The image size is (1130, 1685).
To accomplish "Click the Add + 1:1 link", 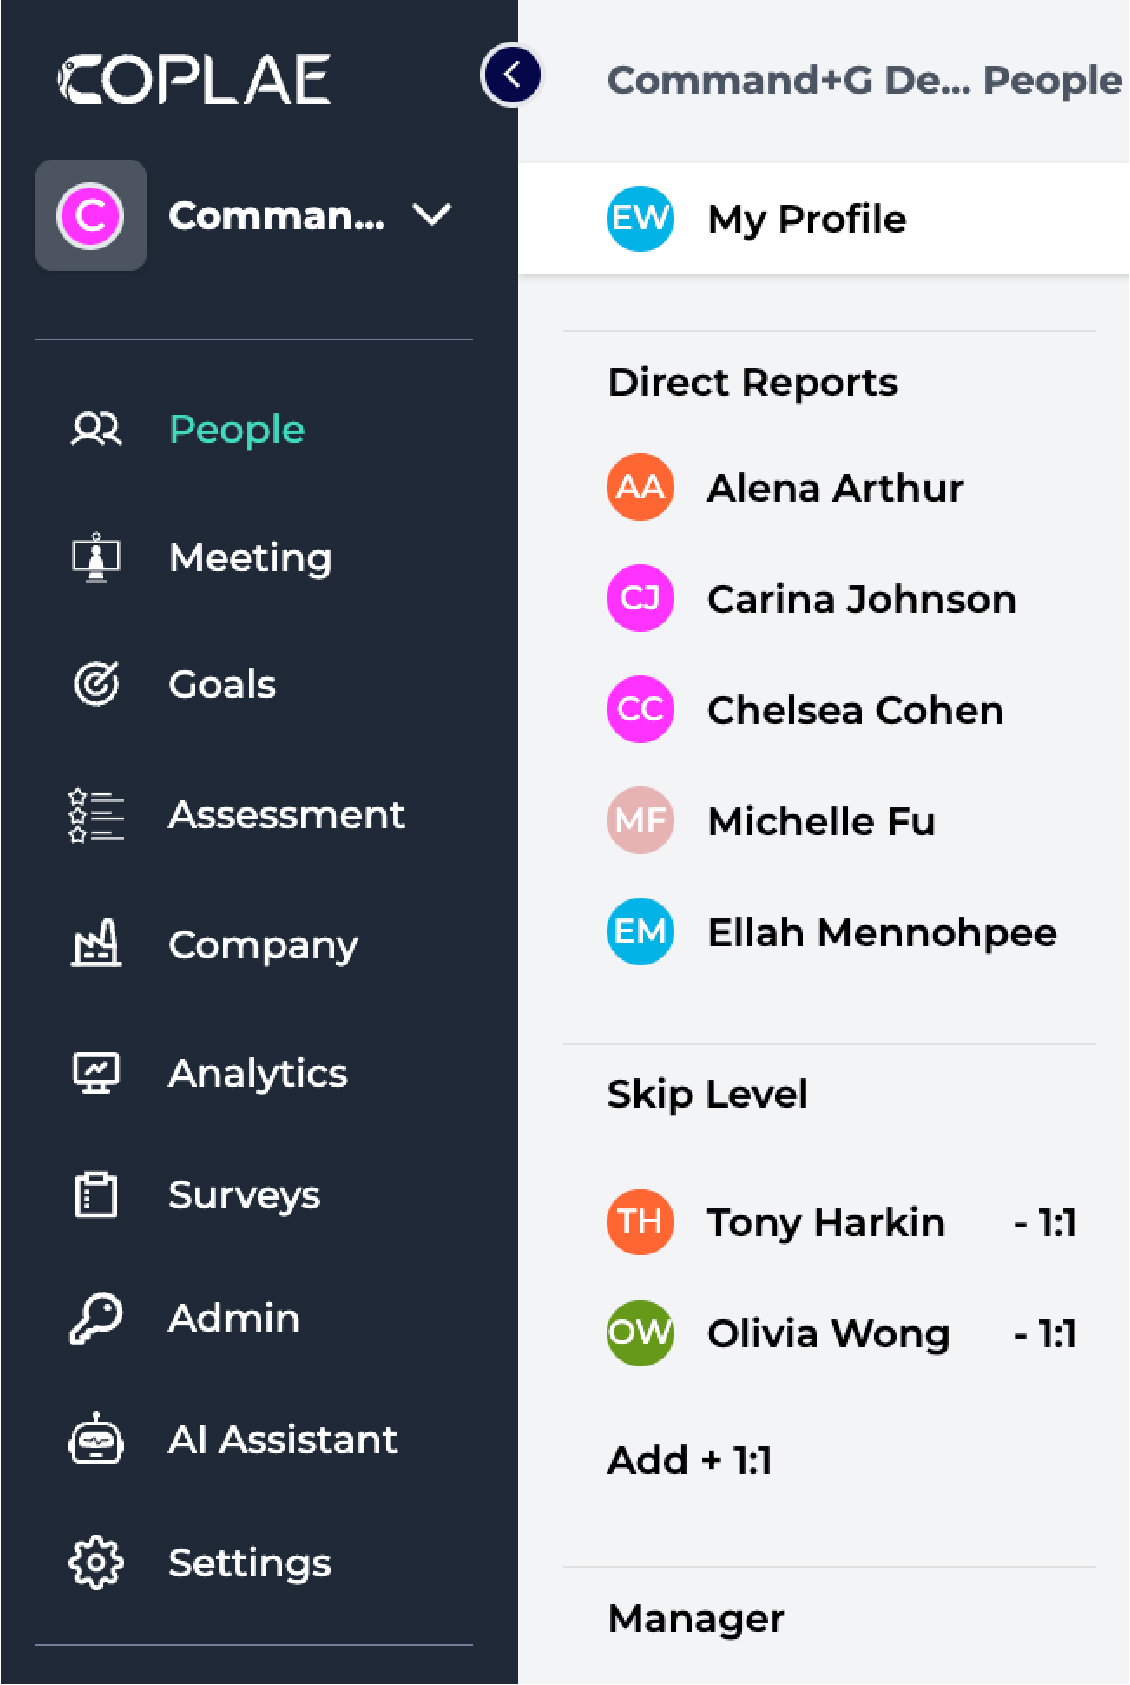I will (690, 1461).
